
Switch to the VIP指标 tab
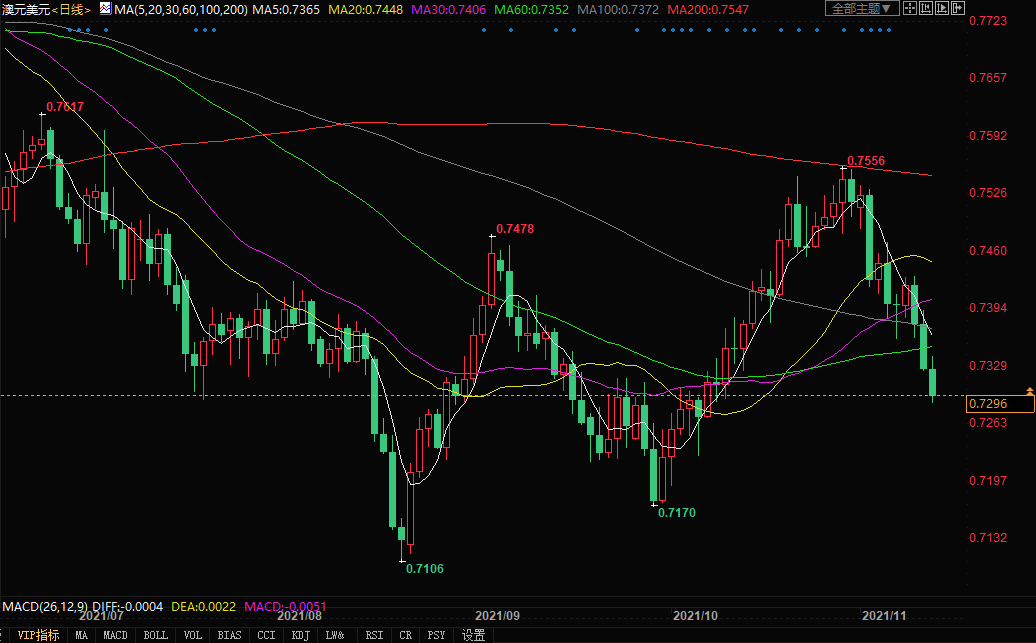39,635
